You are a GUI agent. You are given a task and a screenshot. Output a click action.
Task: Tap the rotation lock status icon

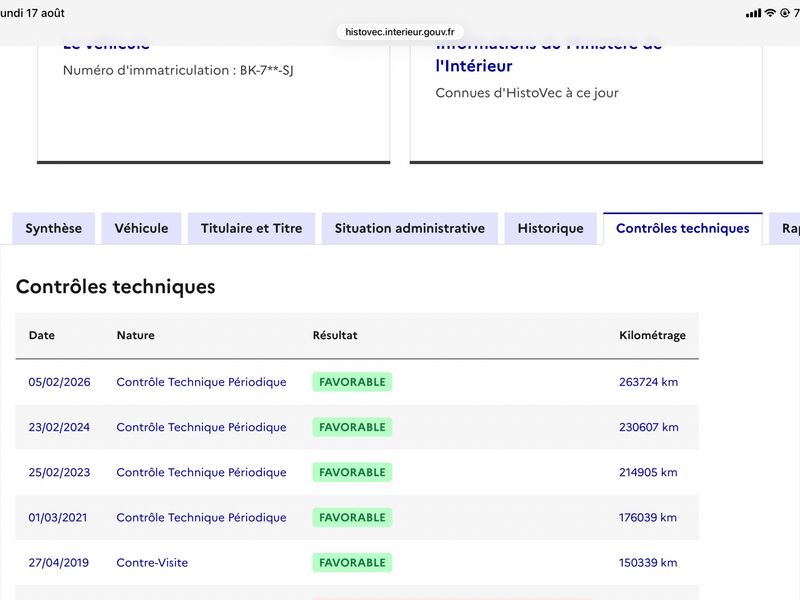click(x=785, y=13)
